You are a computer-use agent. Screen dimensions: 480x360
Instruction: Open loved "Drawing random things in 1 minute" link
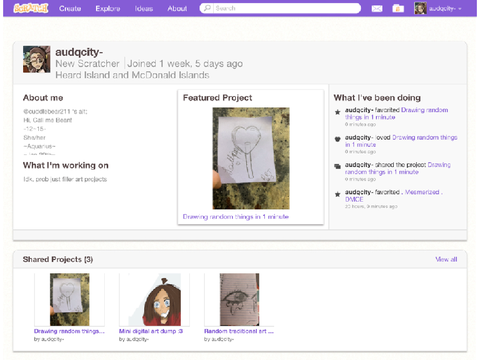point(401,141)
